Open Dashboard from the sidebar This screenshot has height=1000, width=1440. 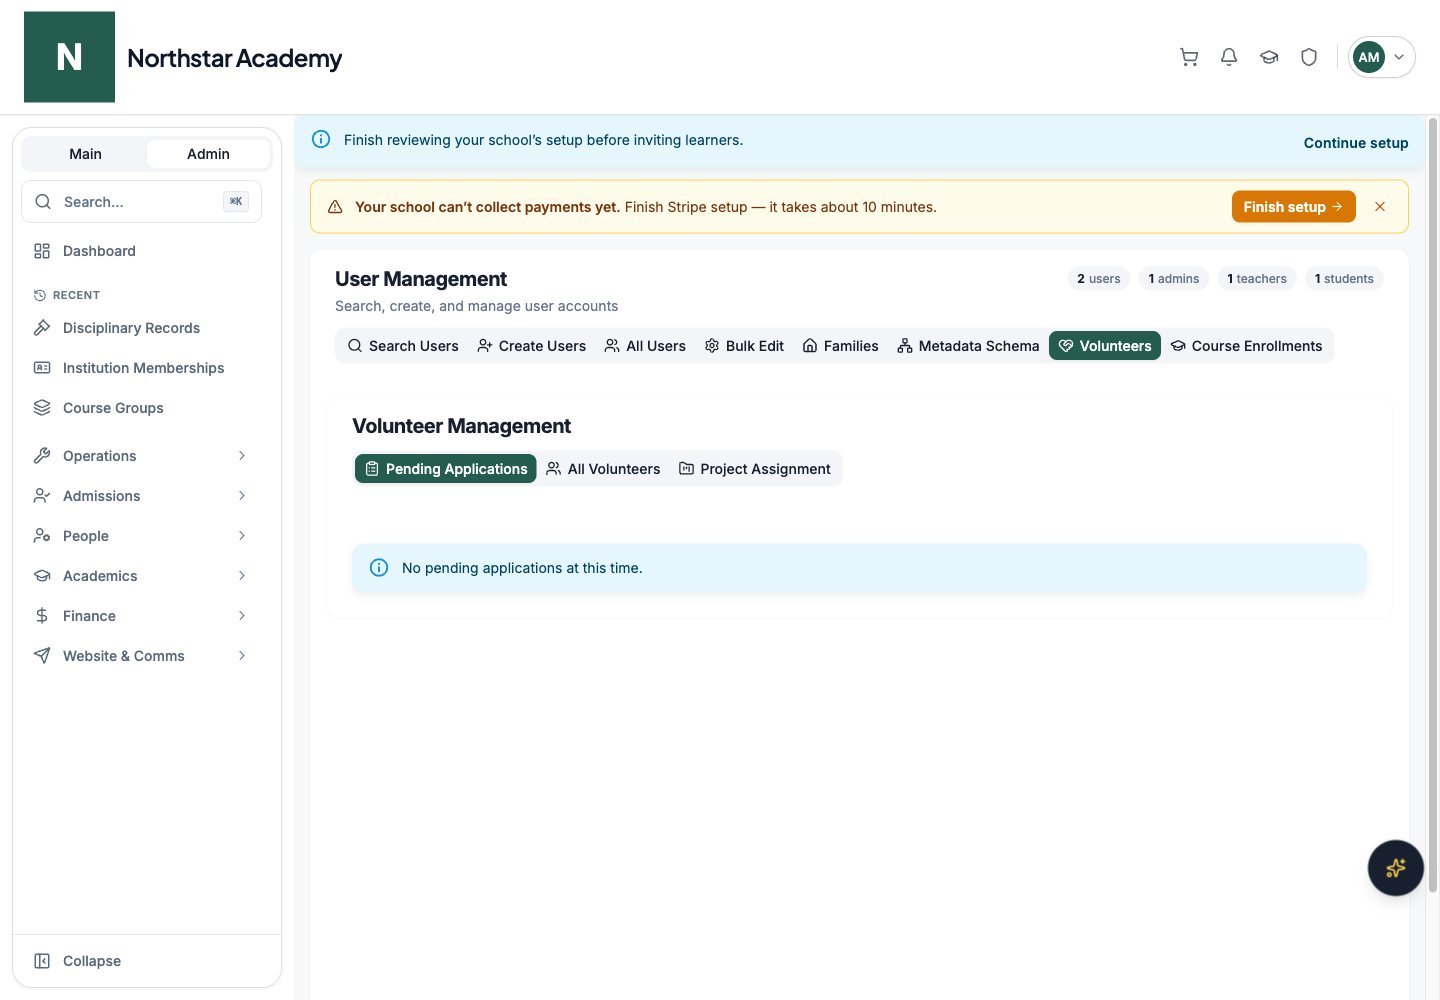pos(141,251)
